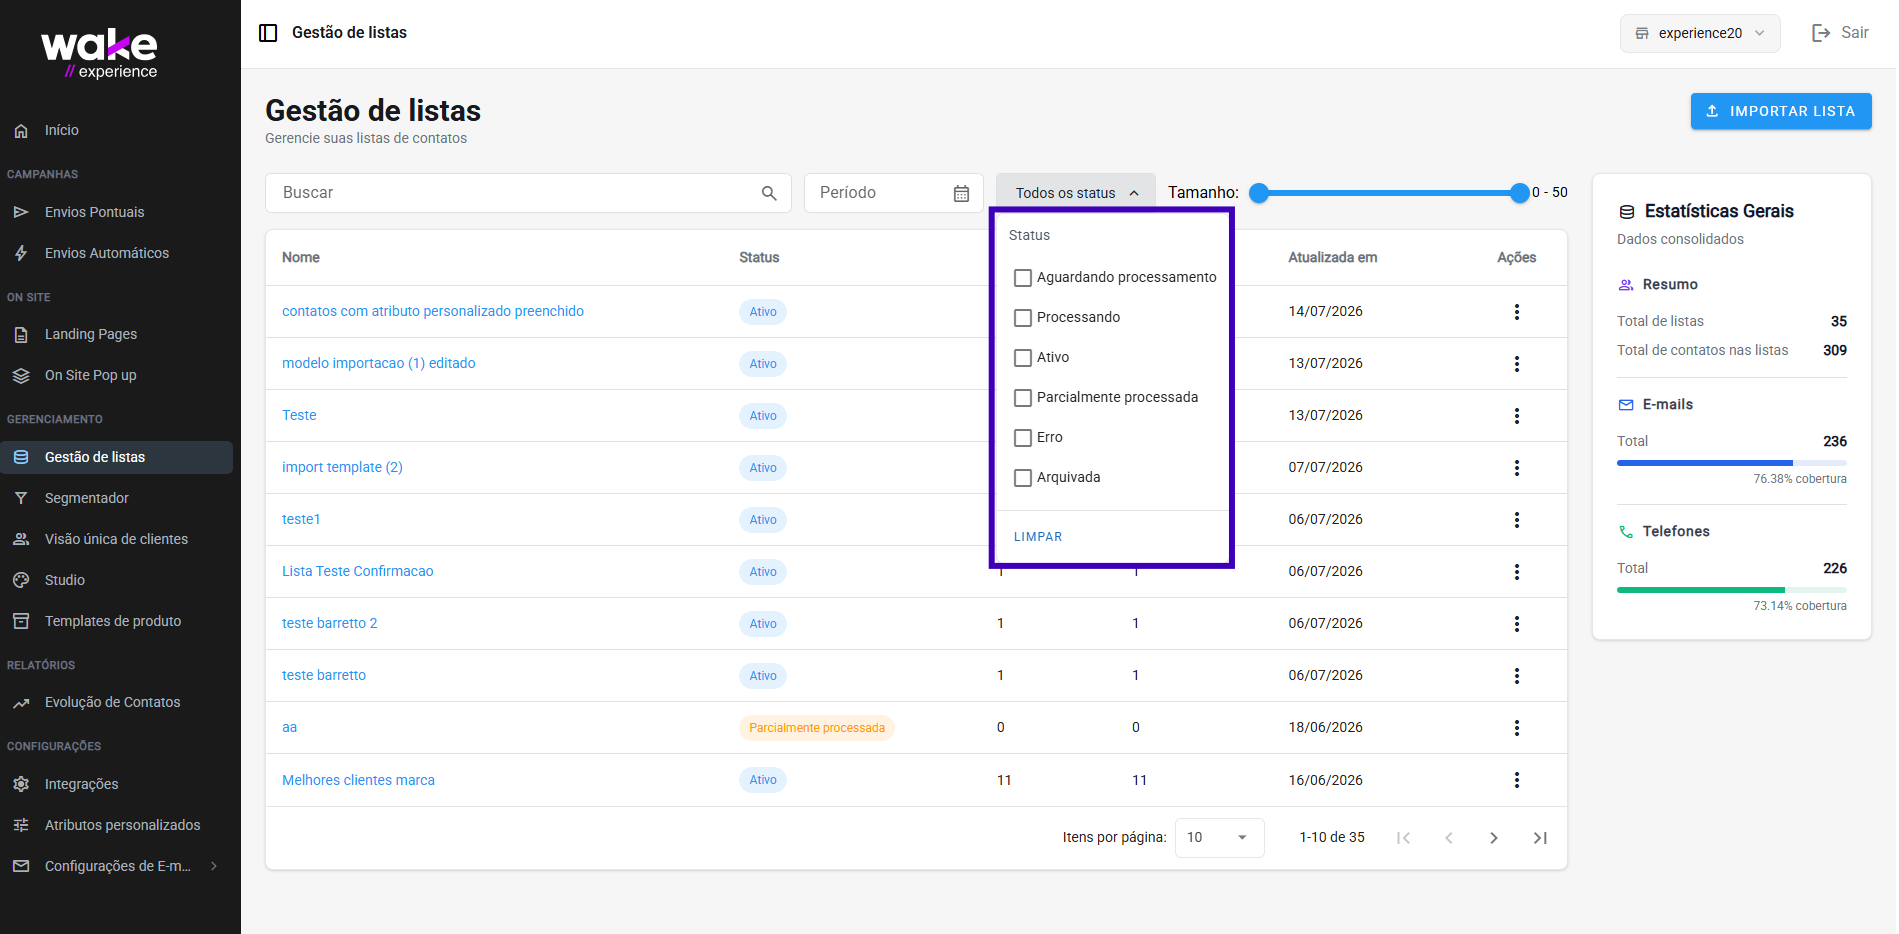Toggle the sidebar panel icon

pos(268,33)
